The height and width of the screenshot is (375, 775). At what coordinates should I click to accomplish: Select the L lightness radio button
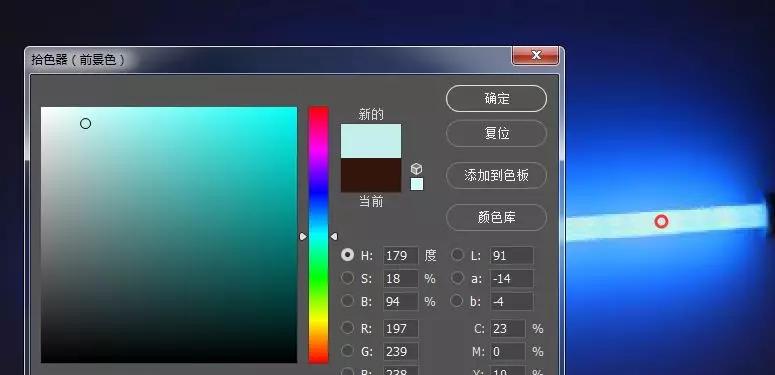pos(458,254)
